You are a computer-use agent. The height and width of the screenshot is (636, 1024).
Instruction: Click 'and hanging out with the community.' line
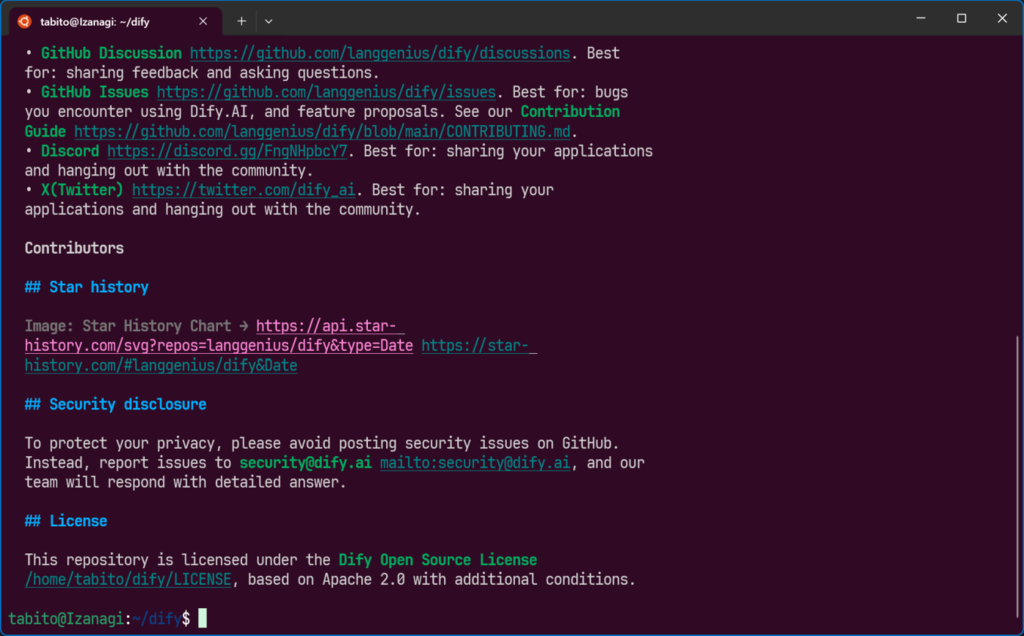(x=169, y=171)
